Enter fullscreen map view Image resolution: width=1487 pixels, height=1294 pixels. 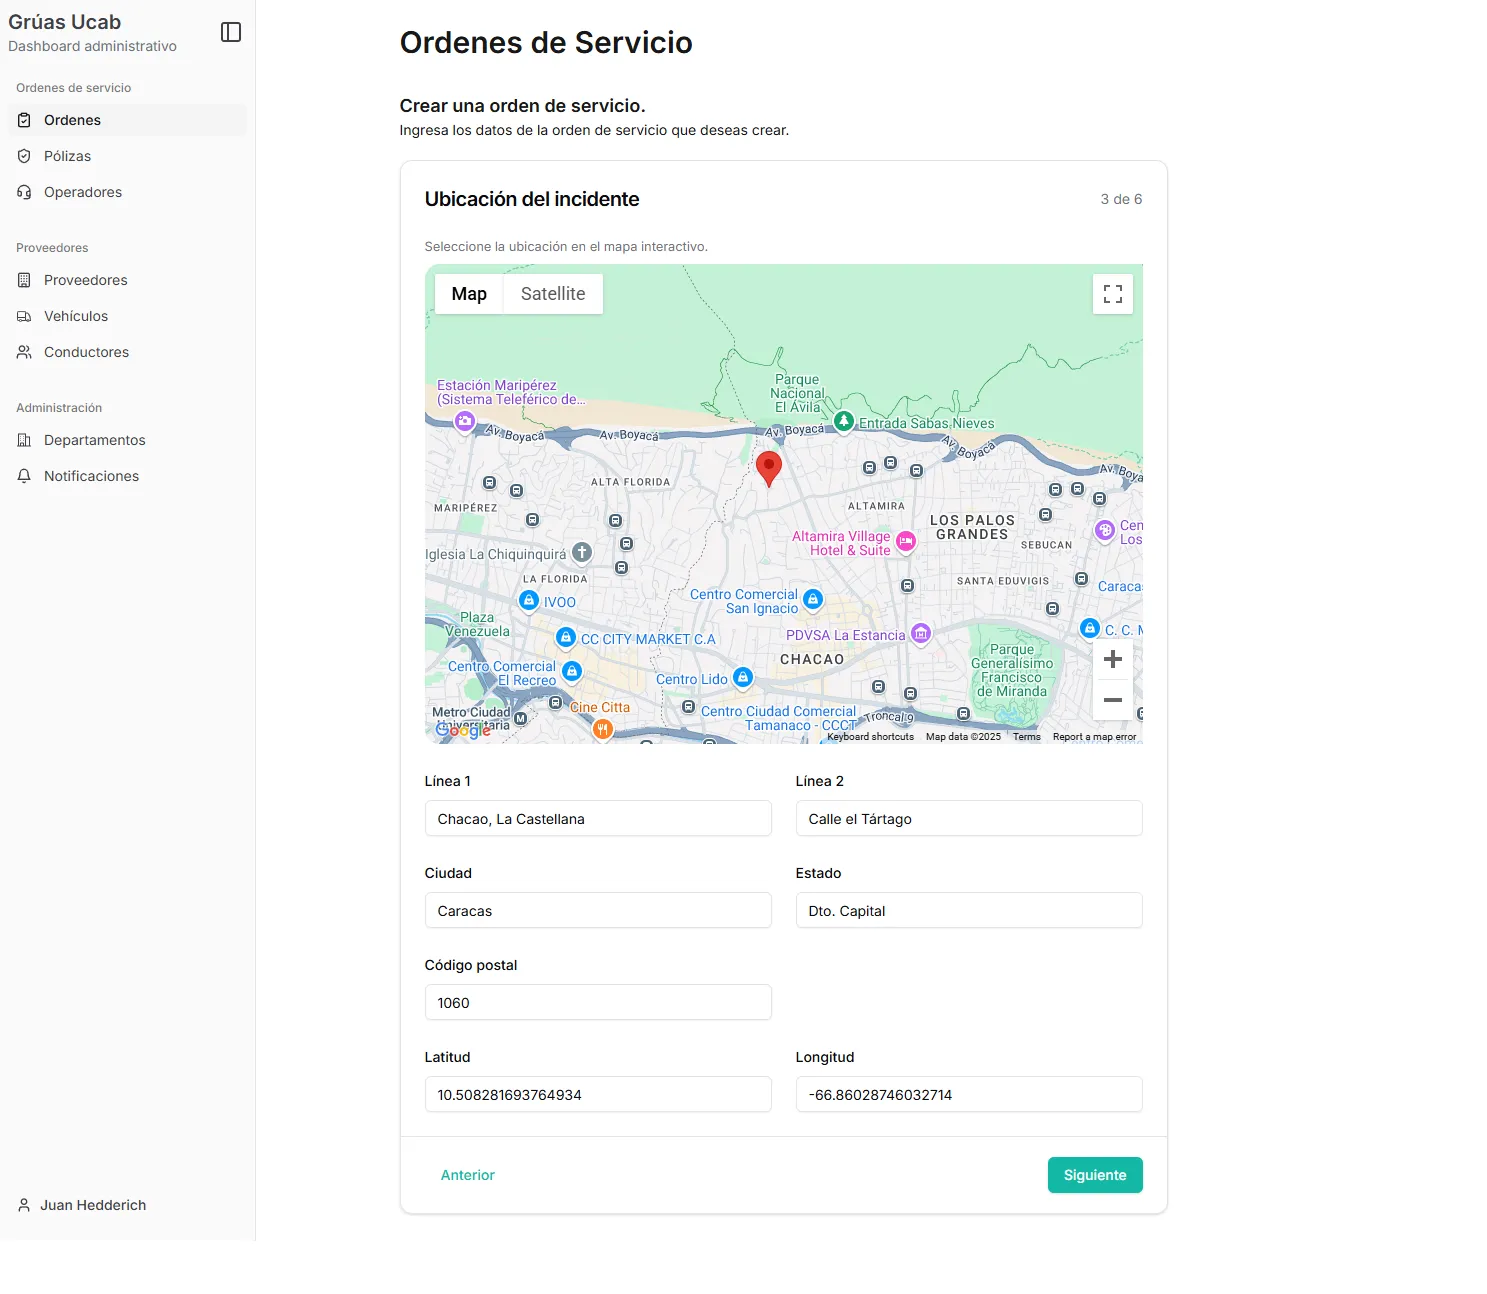coord(1112,293)
